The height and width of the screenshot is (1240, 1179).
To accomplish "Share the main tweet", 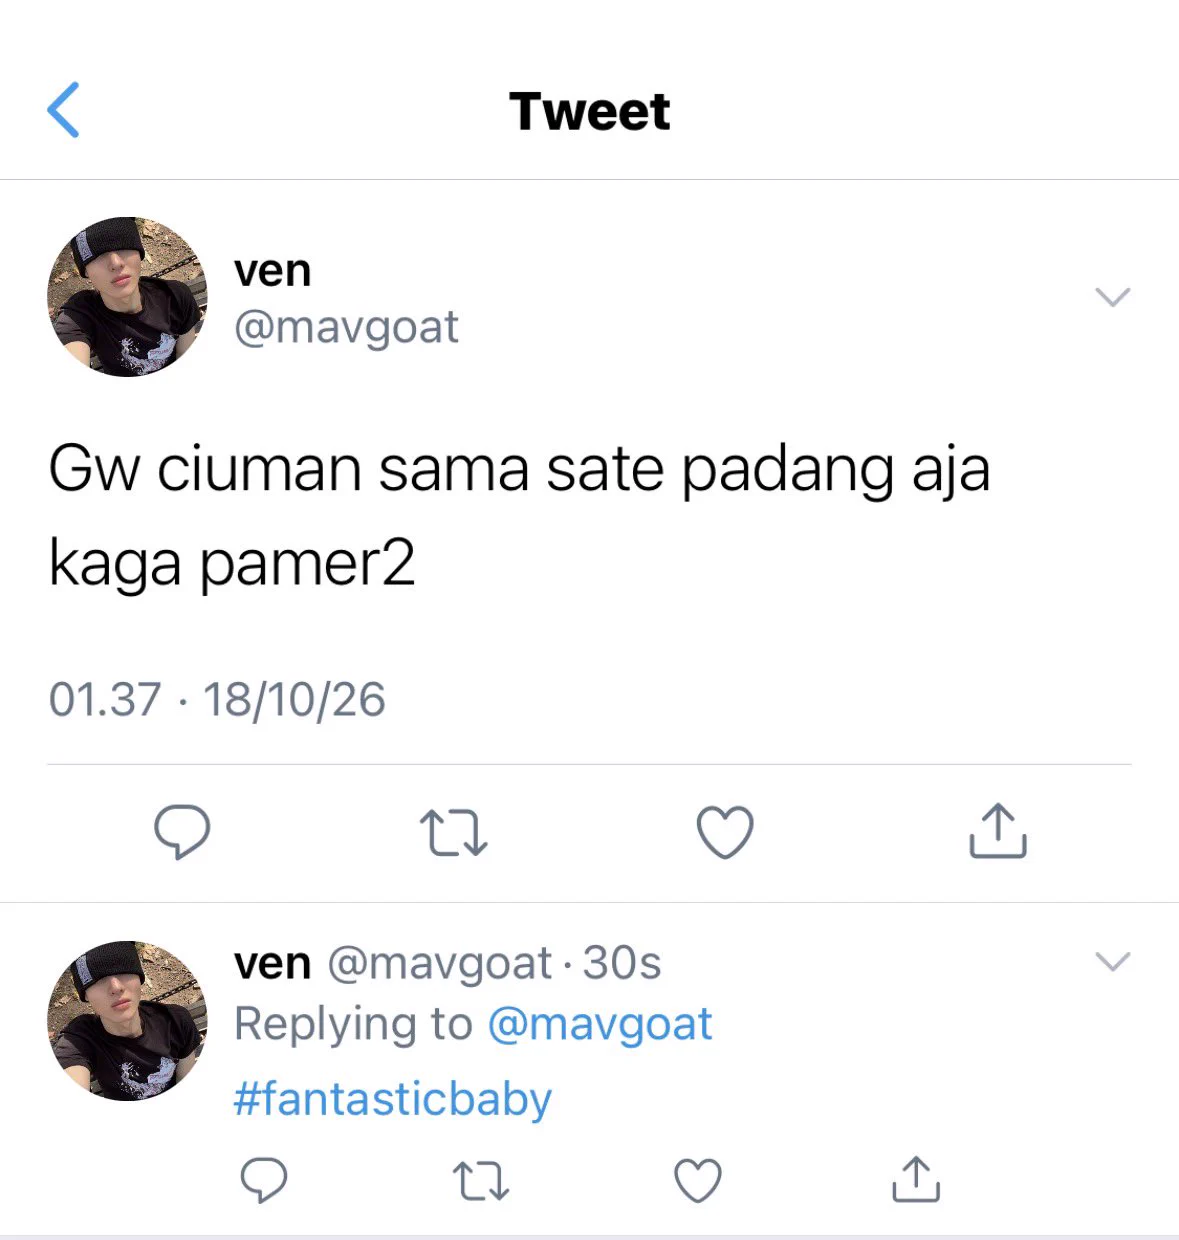I will click(998, 831).
